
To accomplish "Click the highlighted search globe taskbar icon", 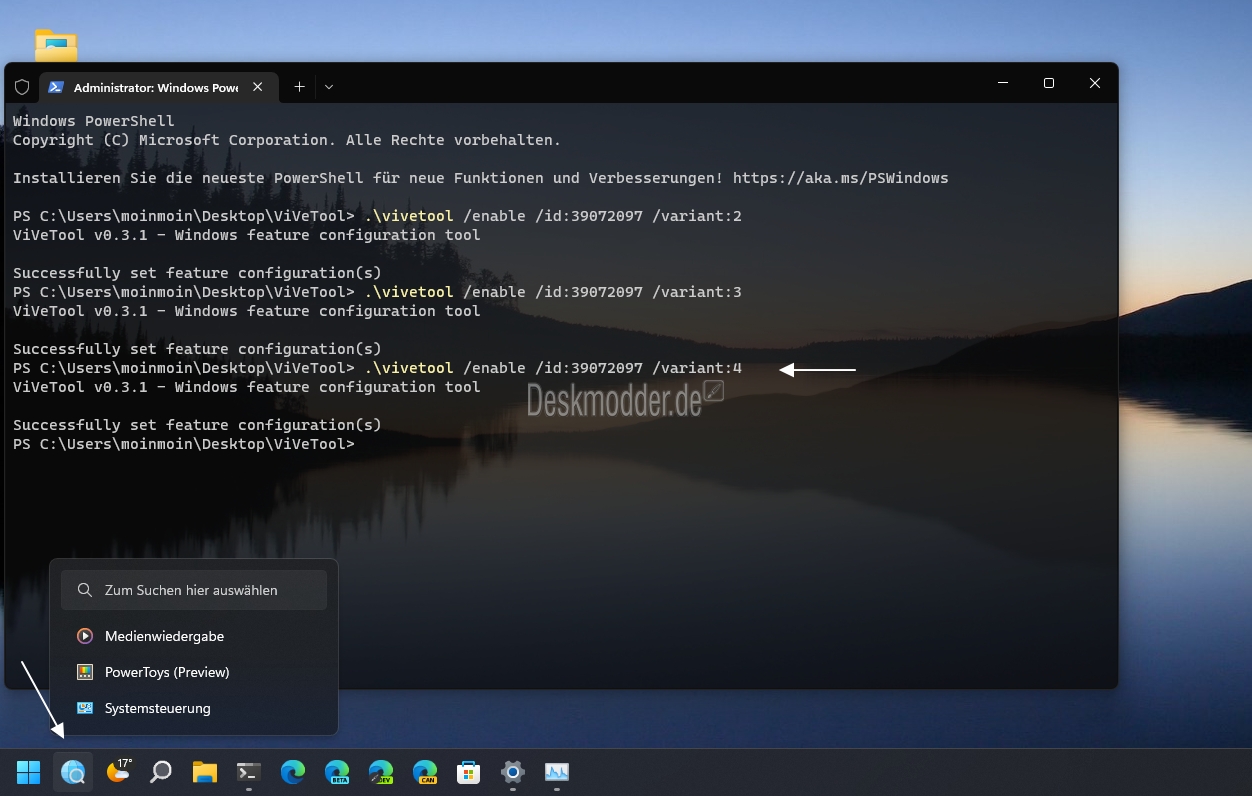I will 73,772.
